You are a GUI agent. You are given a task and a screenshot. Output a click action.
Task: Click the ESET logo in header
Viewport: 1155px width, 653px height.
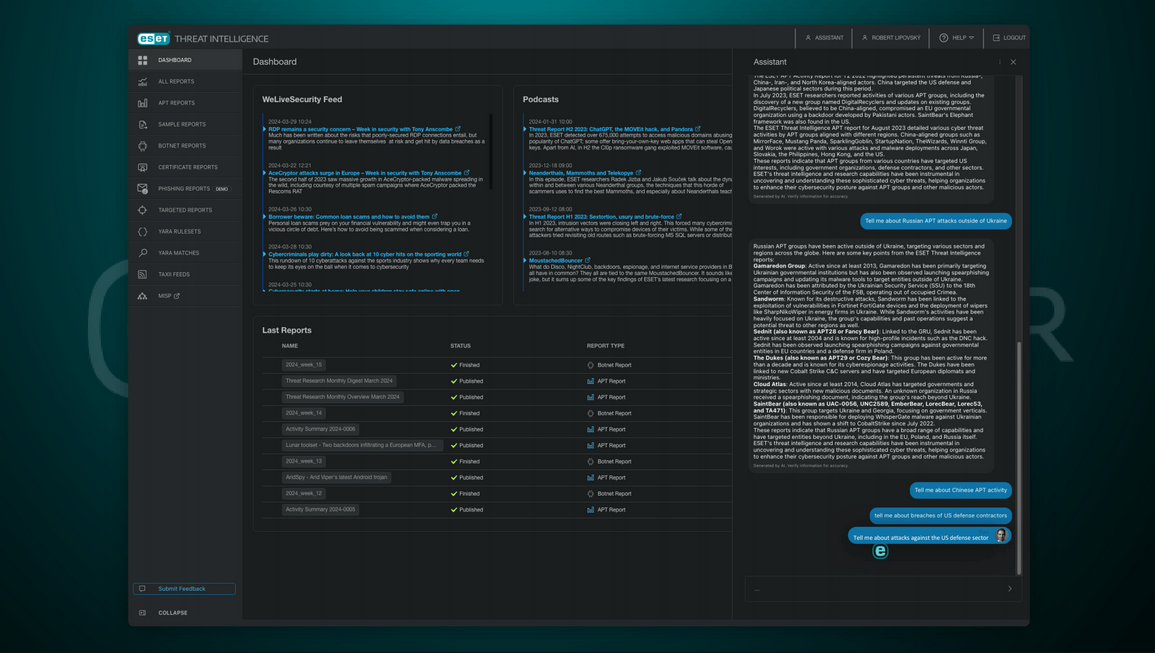point(153,38)
